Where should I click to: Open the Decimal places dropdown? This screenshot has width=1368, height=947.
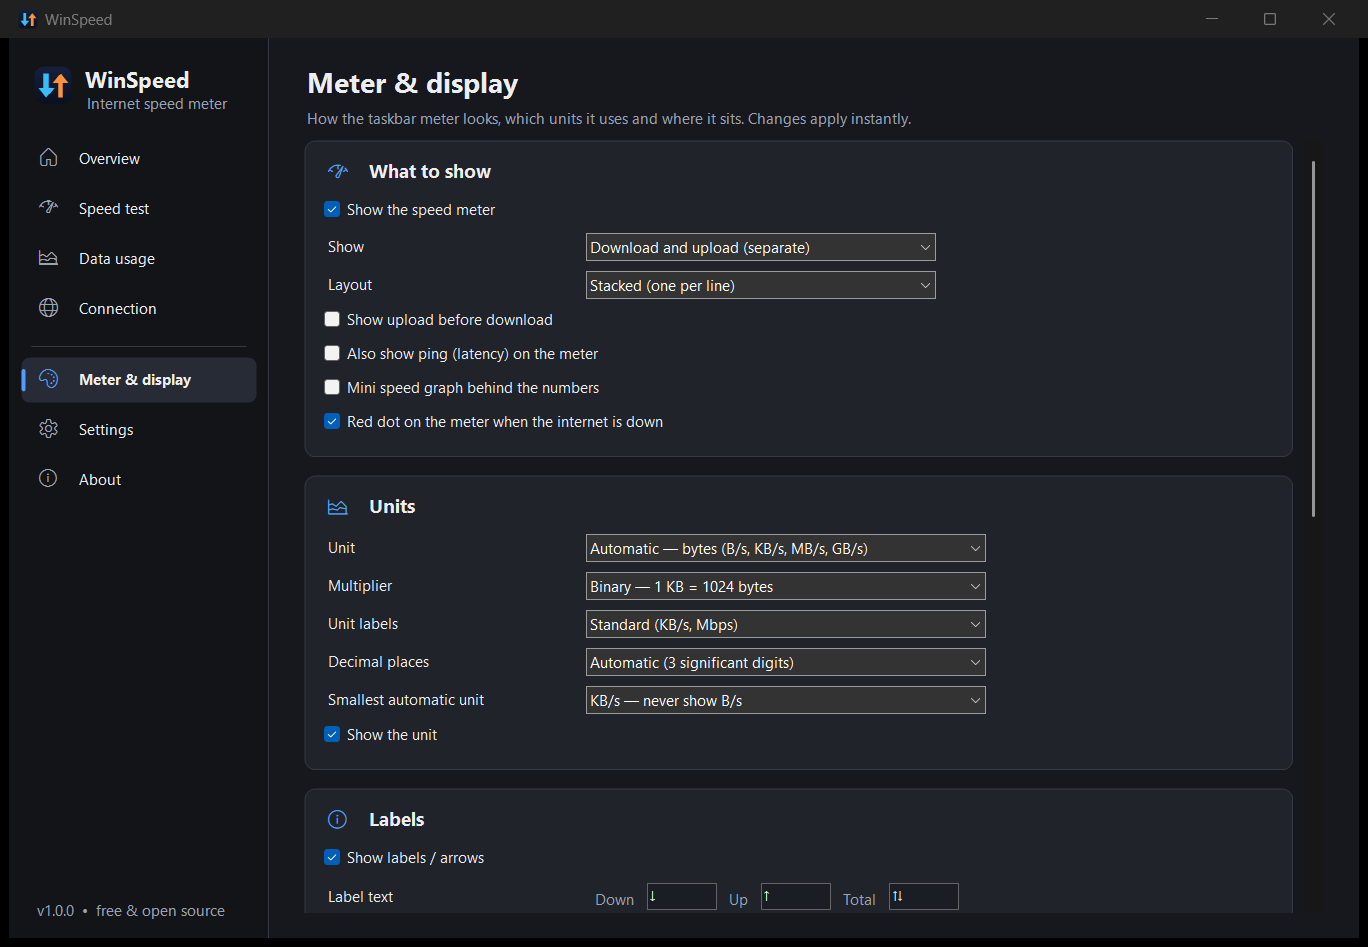pos(785,662)
